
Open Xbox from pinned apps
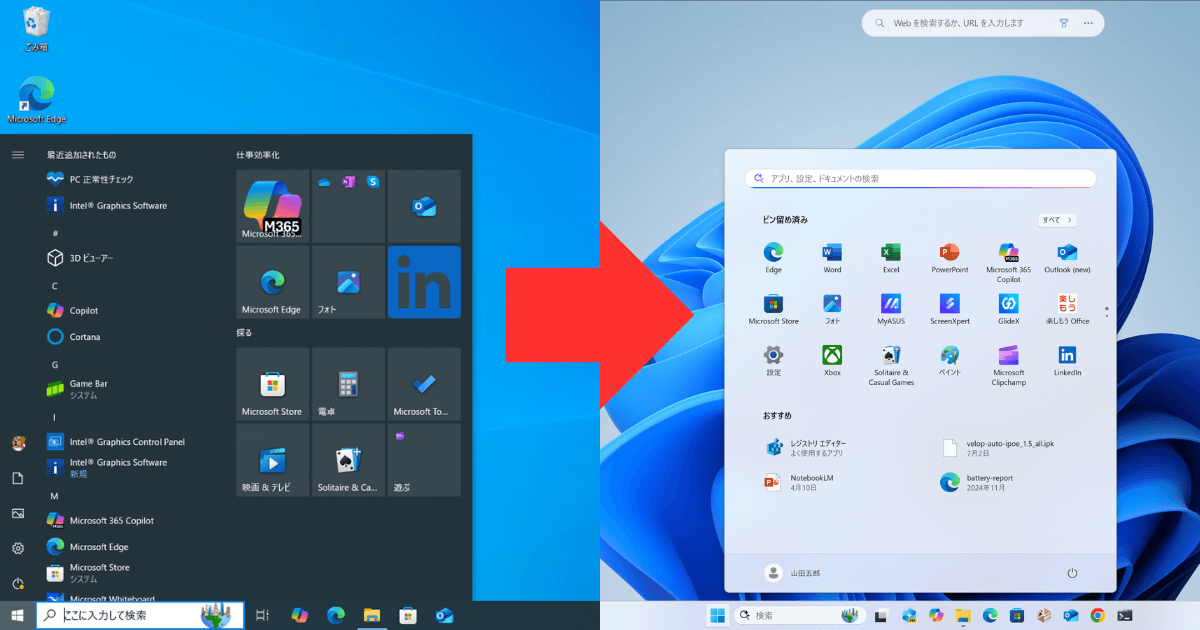[832, 361]
